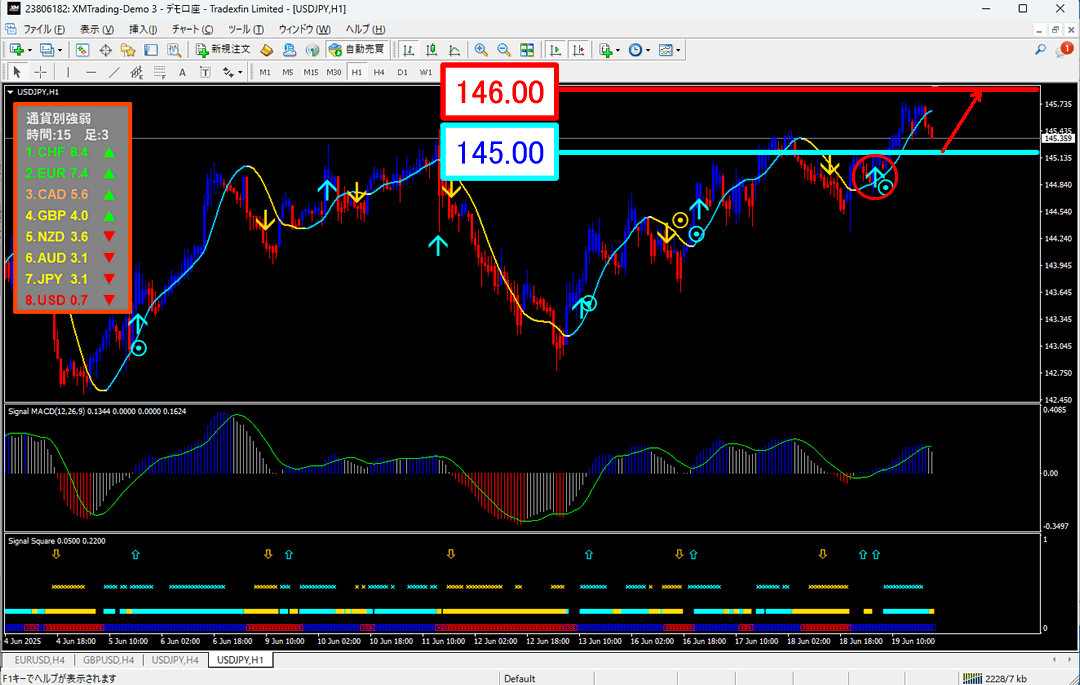Switch chart to Bar Chart mode

point(408,50)
